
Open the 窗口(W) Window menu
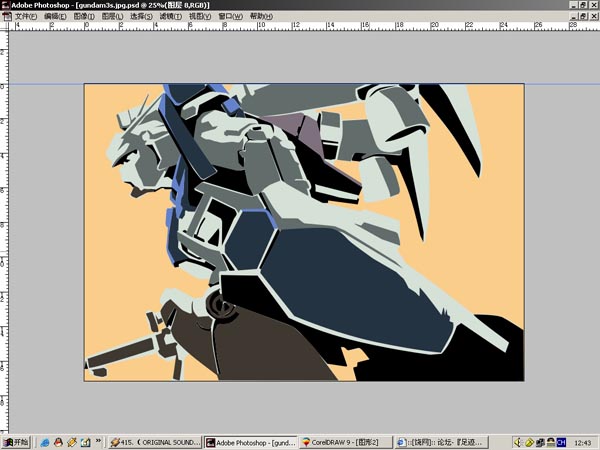coord(230,16)
